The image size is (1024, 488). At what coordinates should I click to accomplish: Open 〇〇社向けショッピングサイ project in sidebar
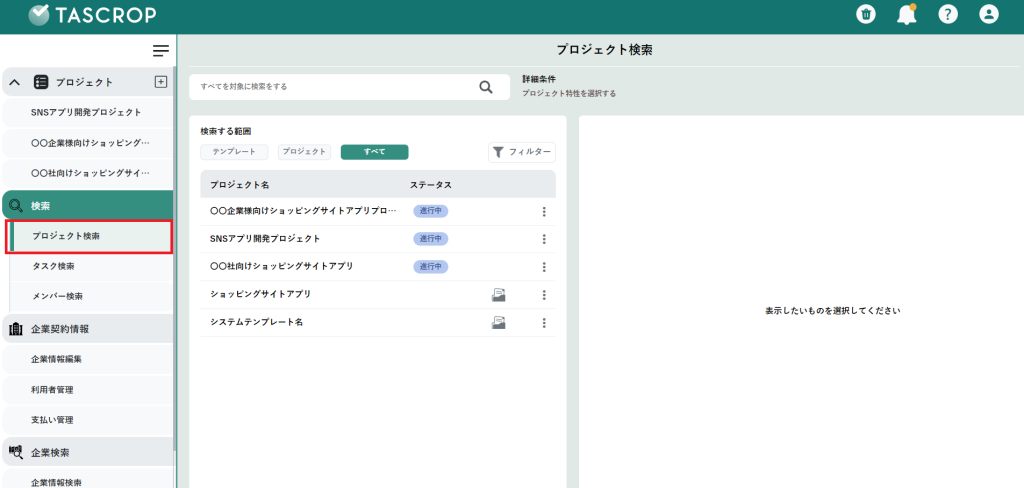click(x=88, y=173)
